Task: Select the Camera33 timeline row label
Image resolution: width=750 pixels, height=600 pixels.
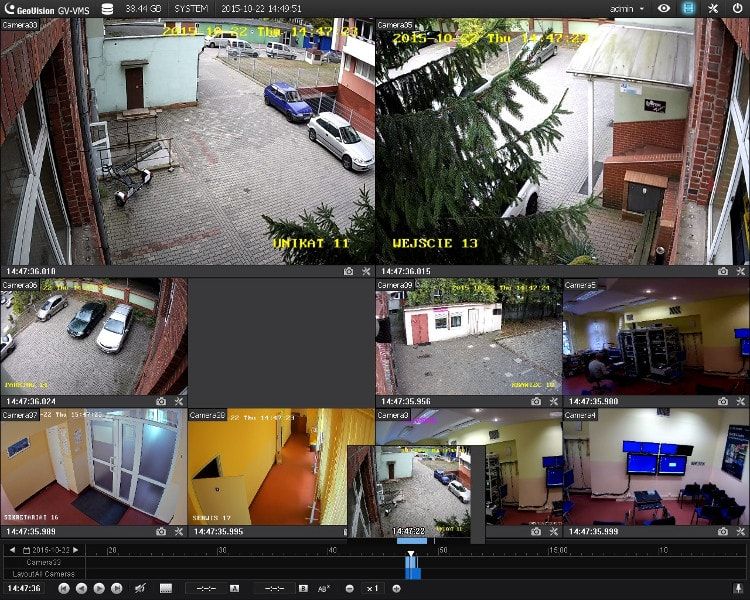Action: click(44, 562)
